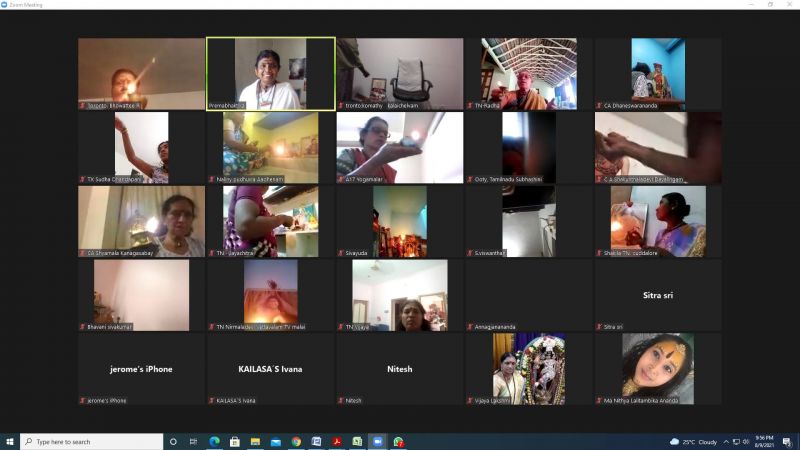Click the Windows Start button
The image size is (800, 450).
coord(10,441)
